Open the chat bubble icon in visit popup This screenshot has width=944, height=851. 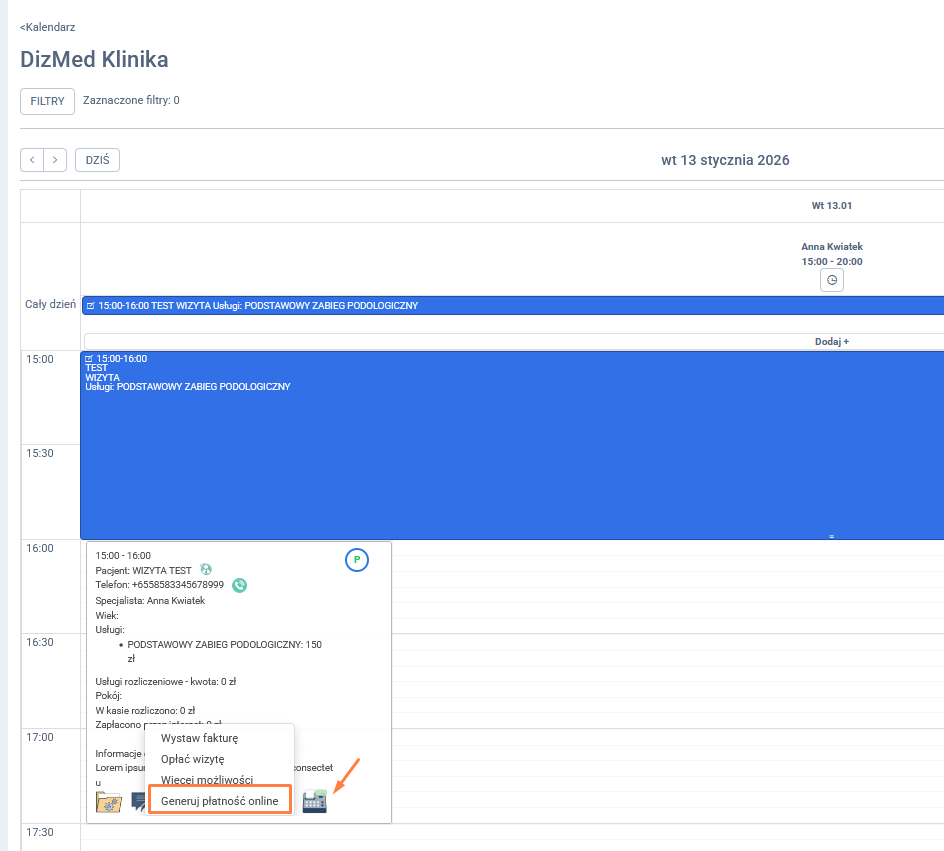[x=137, y=803]
